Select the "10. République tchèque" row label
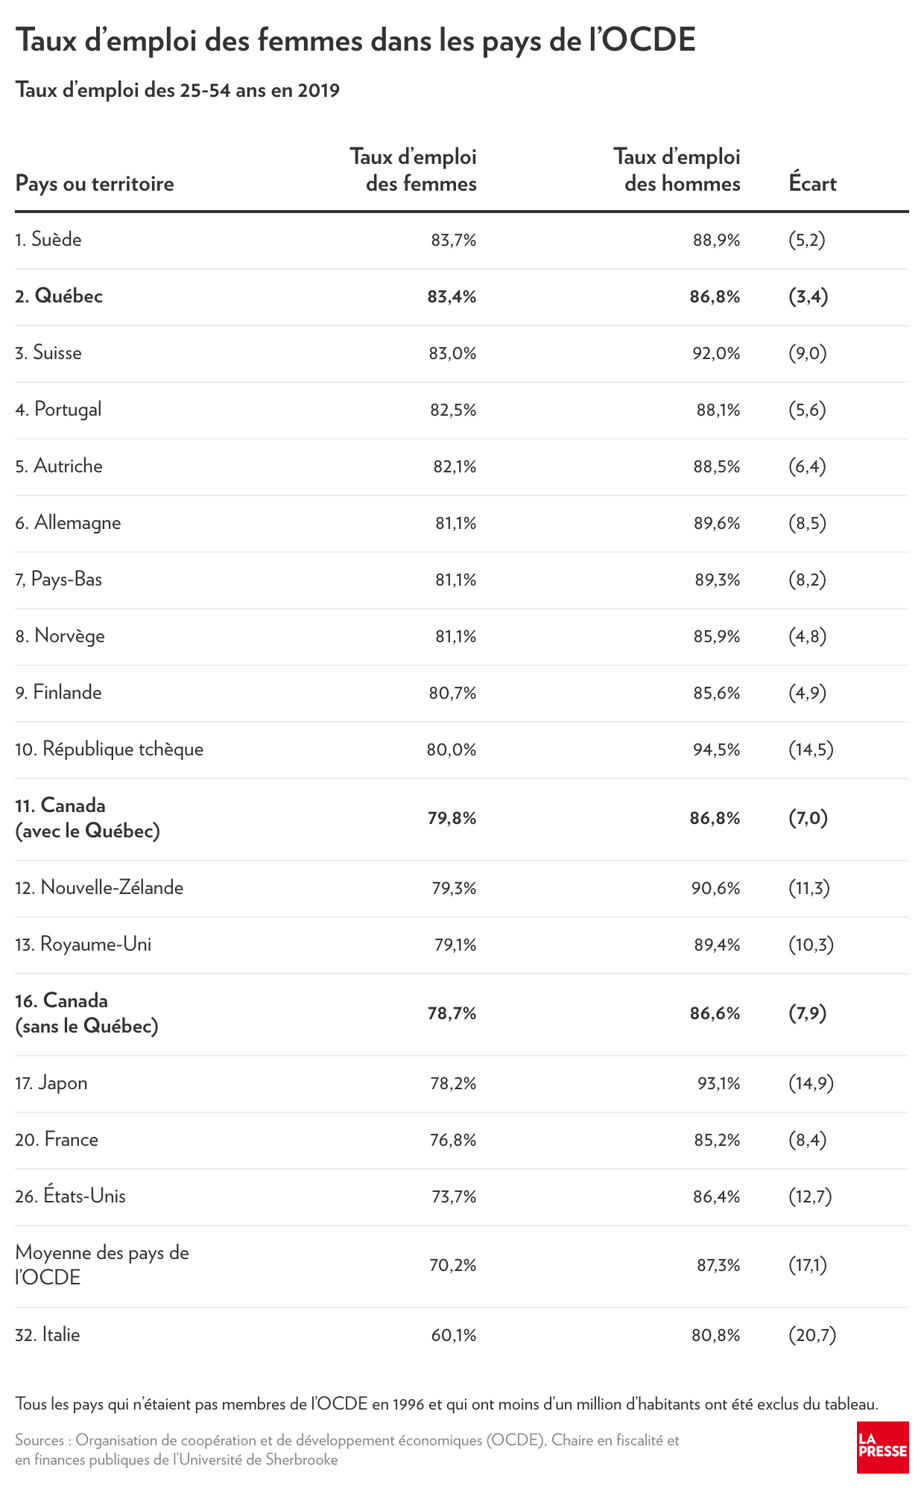 pos(109,749)
